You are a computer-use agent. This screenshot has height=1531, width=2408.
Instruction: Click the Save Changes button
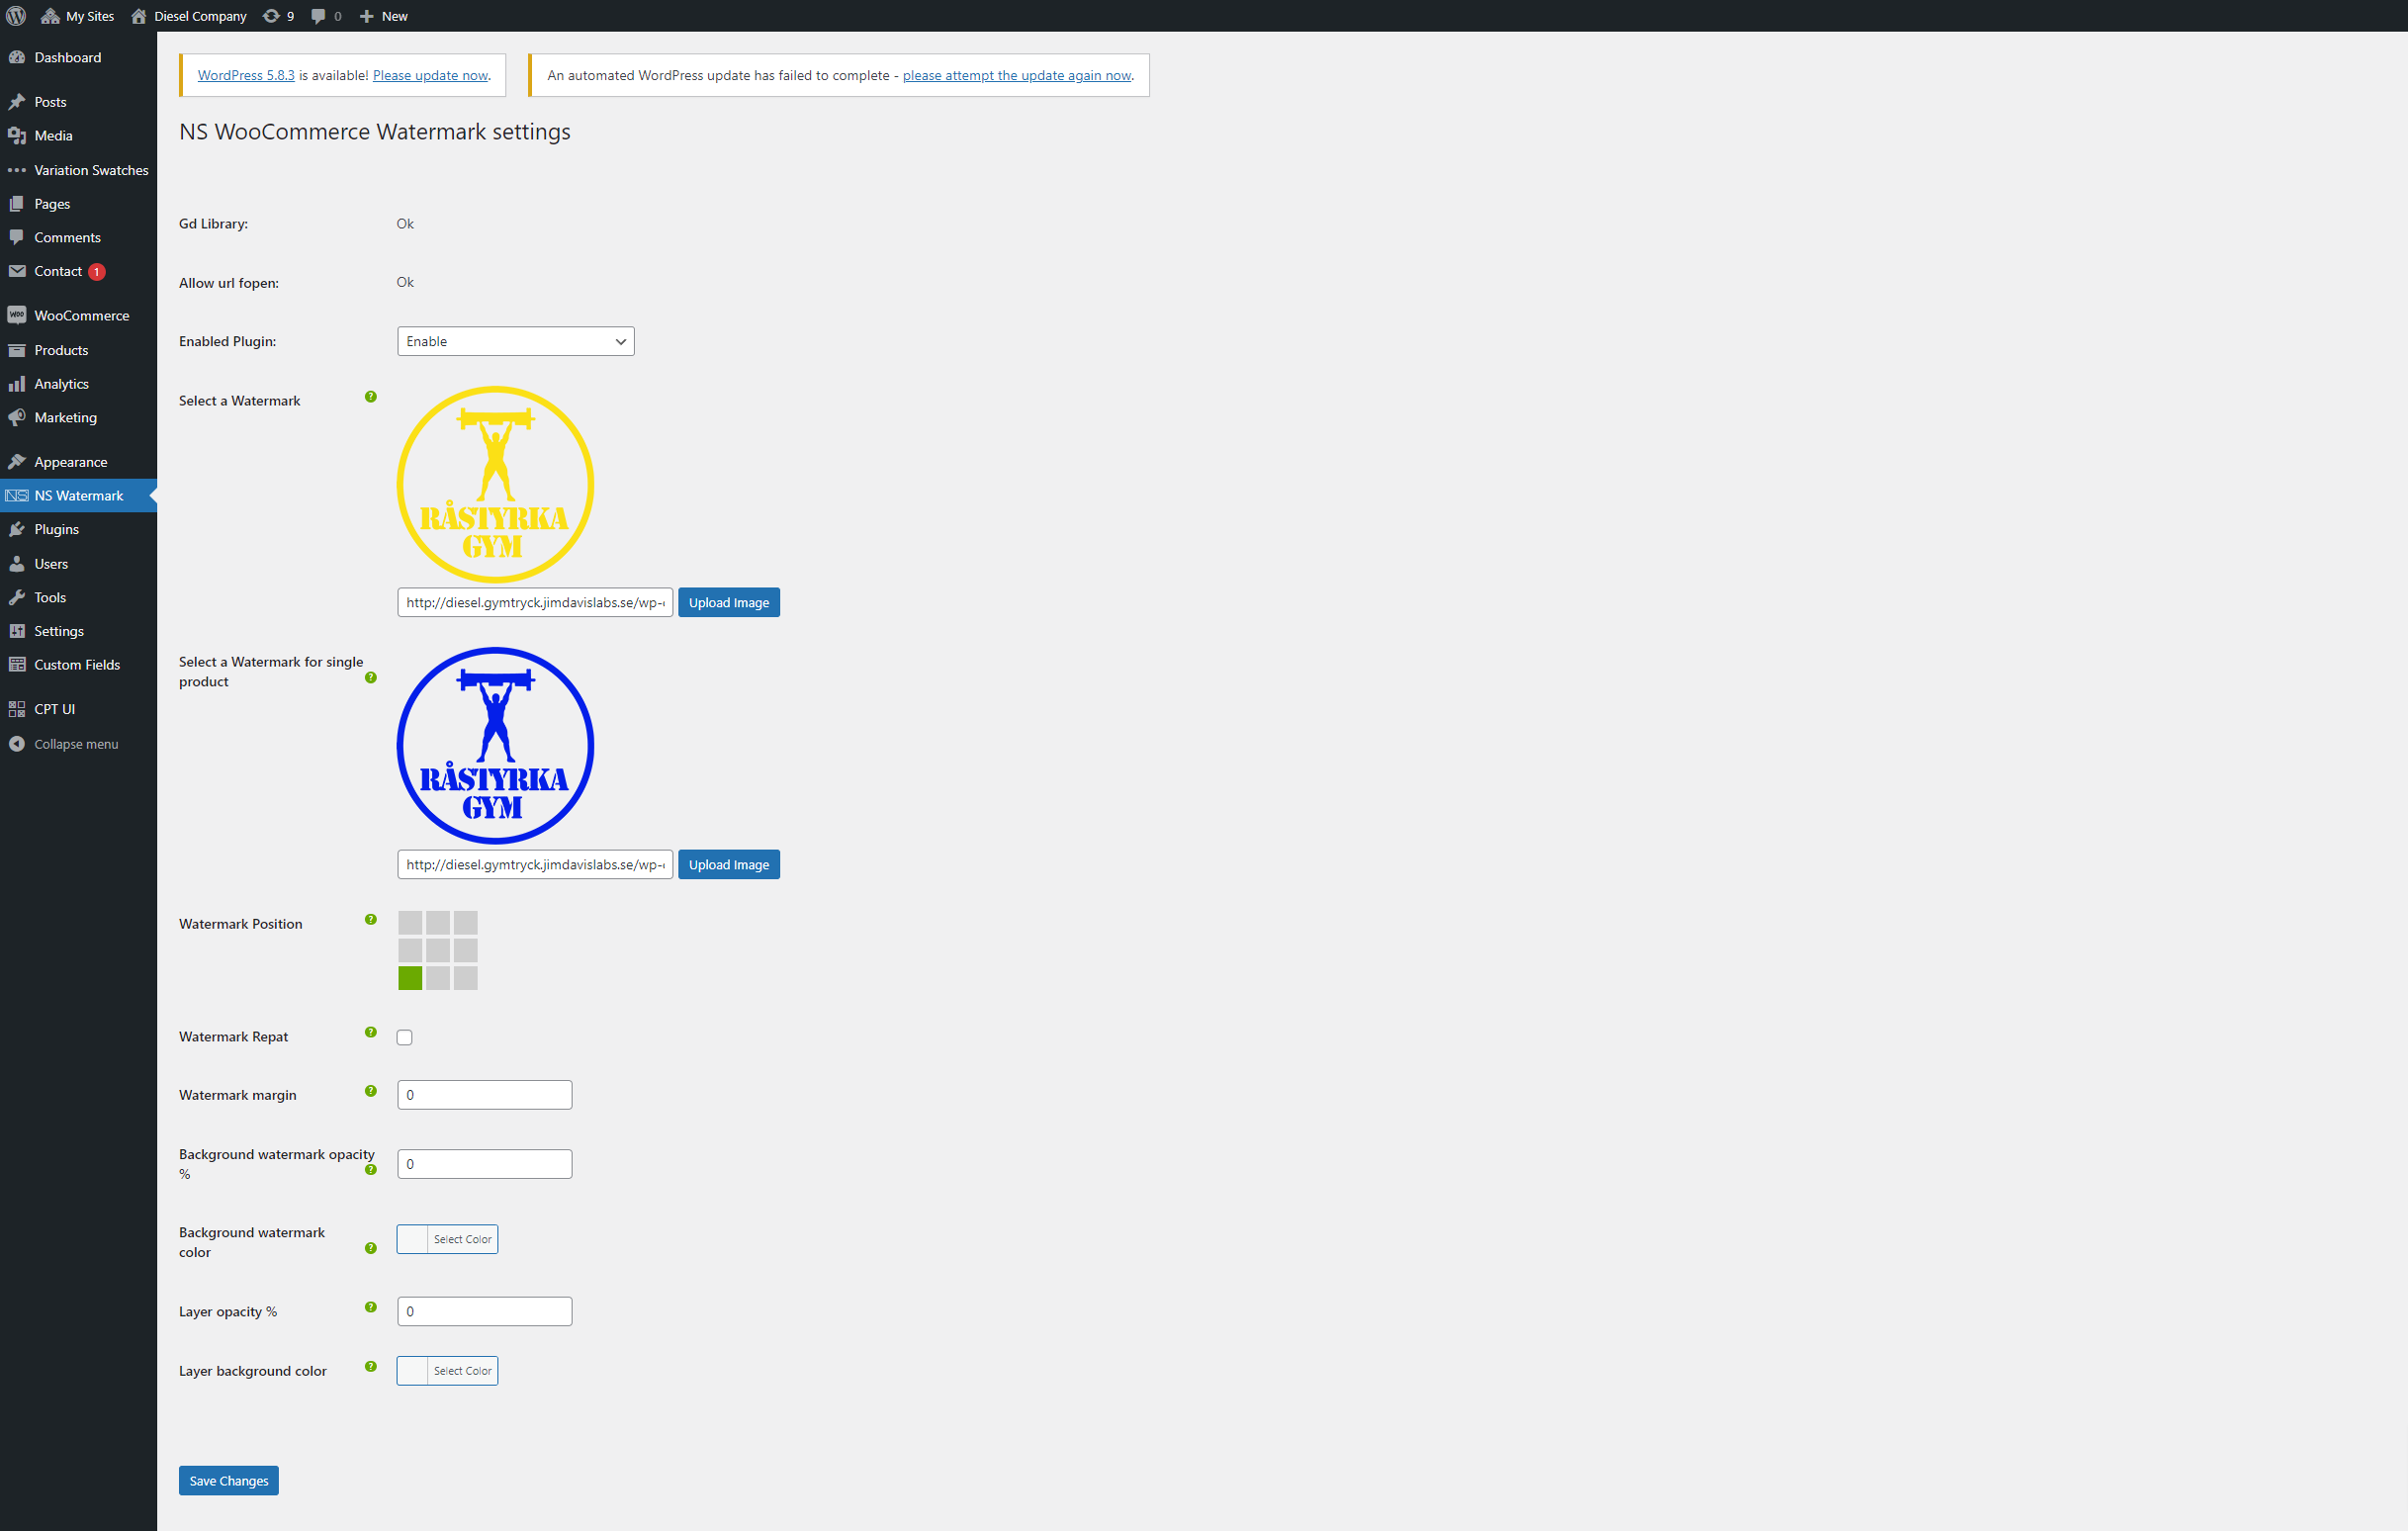pyautogui.click(x=229, y=1480)
